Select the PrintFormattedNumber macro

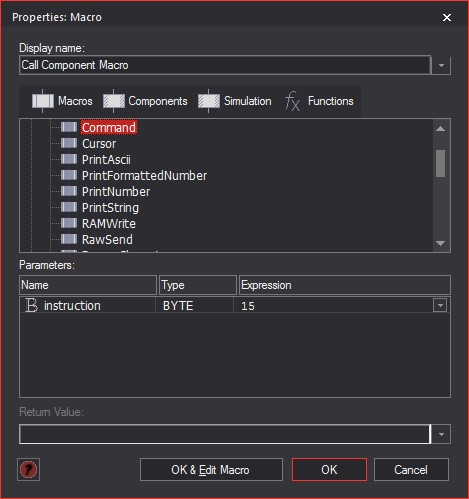tap(144, 176)
